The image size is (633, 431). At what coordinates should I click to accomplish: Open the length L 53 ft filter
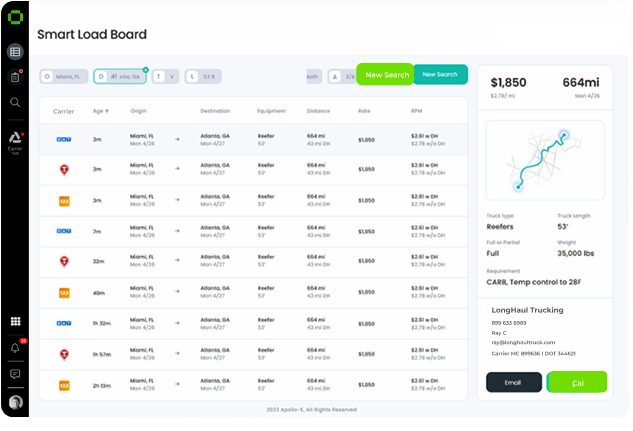click(x=203, y=77)
